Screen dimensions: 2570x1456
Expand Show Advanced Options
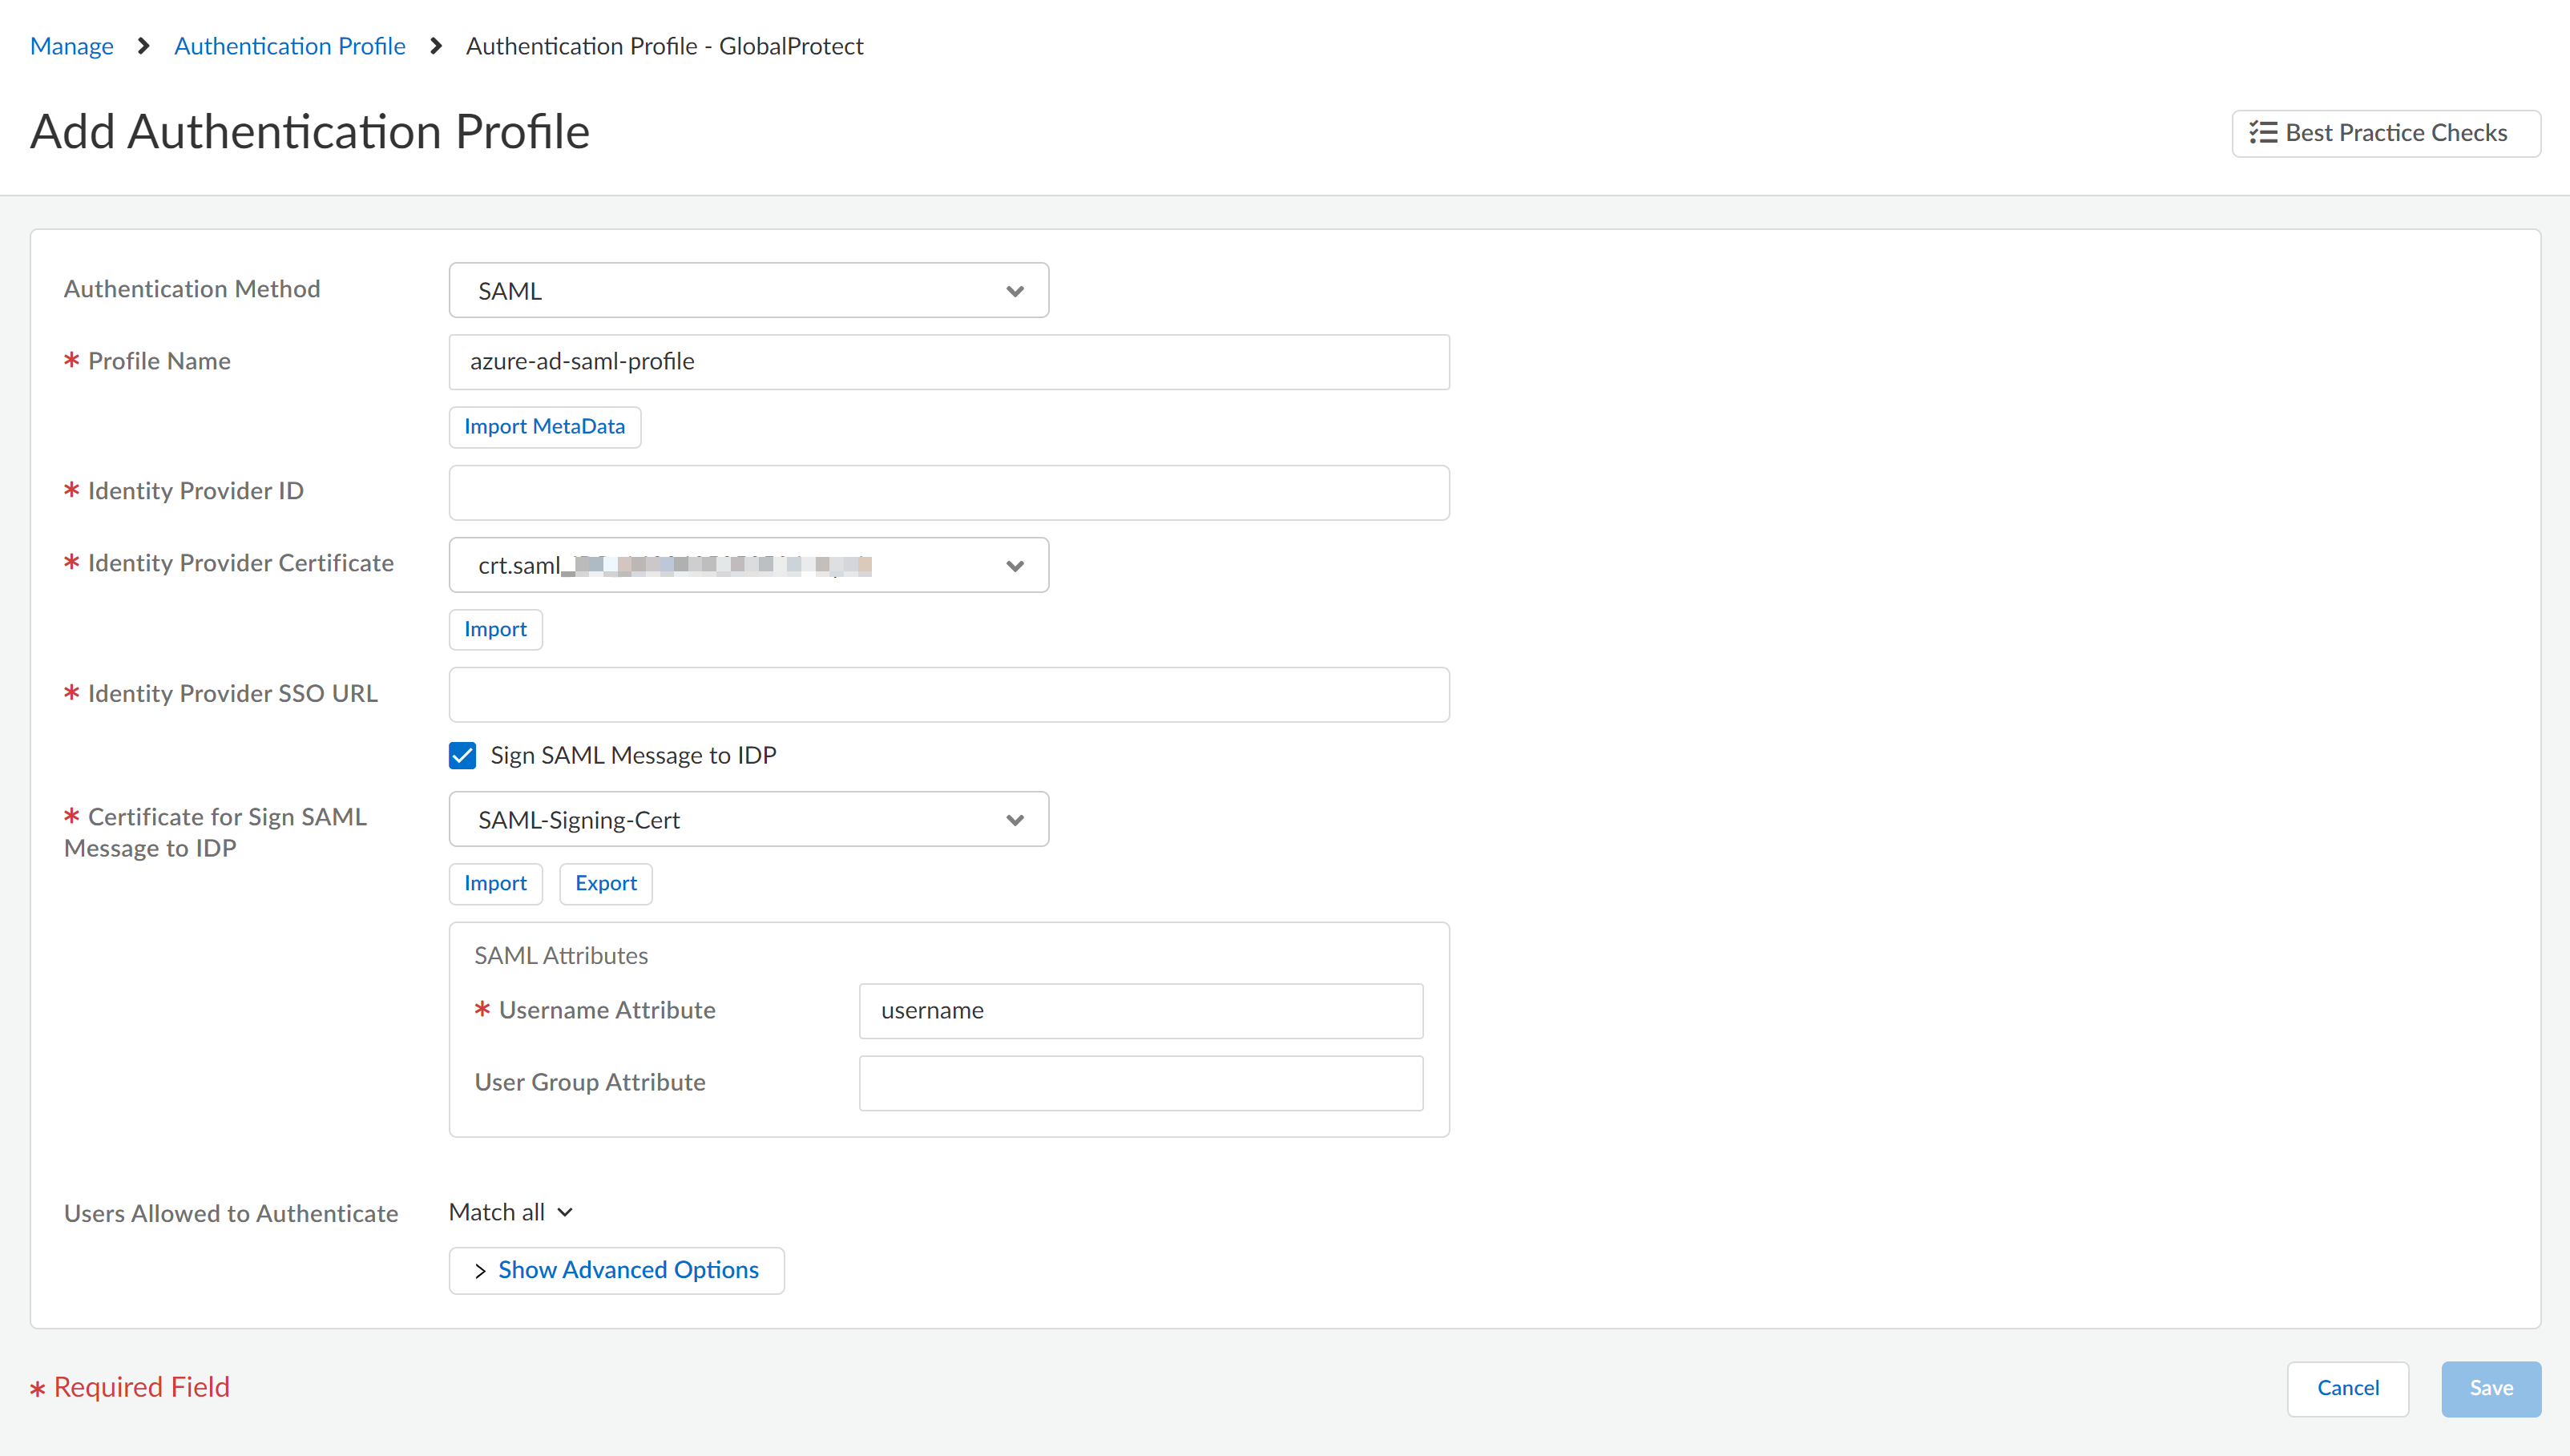[616, 1270]
